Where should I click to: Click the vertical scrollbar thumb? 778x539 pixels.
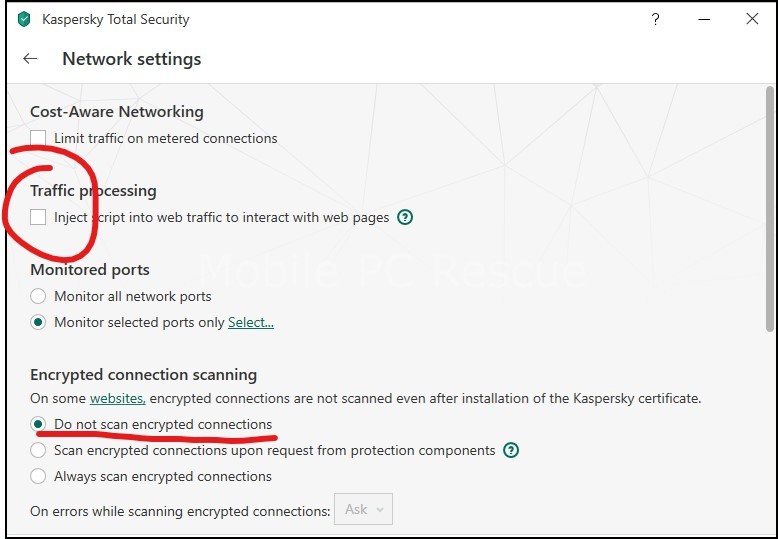(x=770, y=208)
